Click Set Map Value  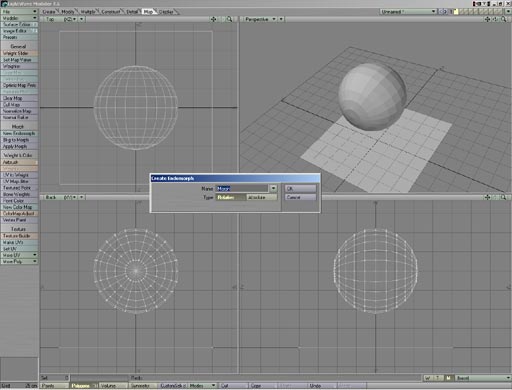19,60
